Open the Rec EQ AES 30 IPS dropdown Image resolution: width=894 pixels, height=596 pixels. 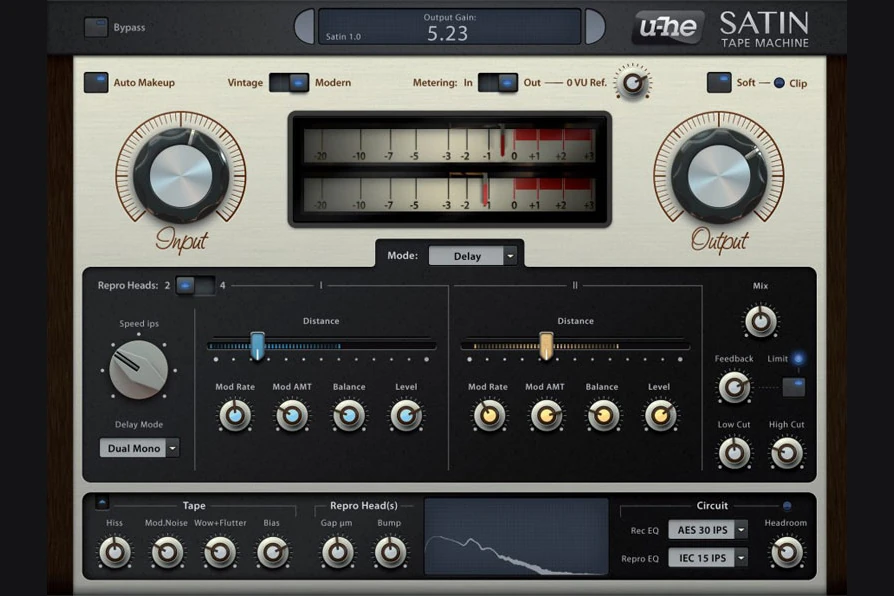pyautogui.click(x=708, y=530)
